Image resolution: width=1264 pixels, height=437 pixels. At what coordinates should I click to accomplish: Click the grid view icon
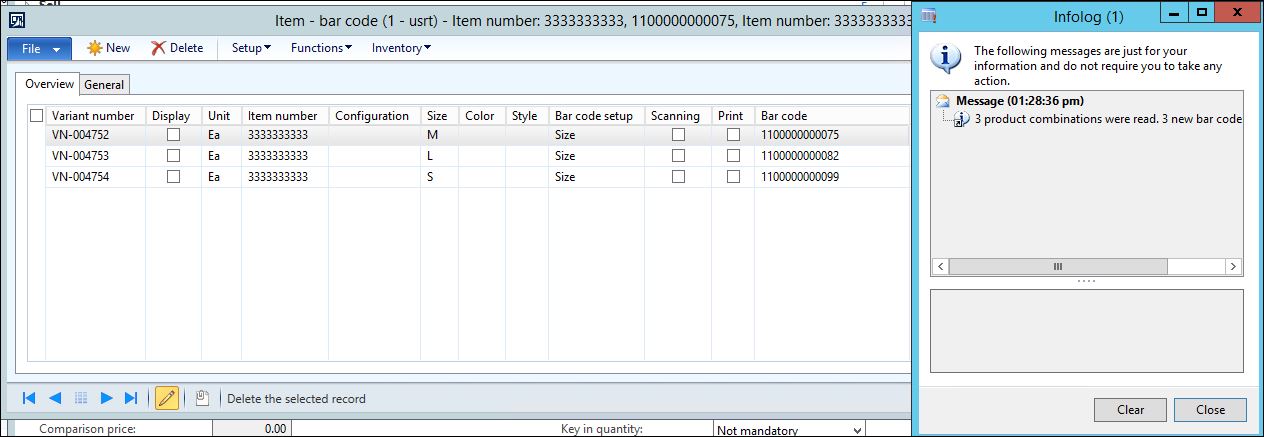[82, 398]
